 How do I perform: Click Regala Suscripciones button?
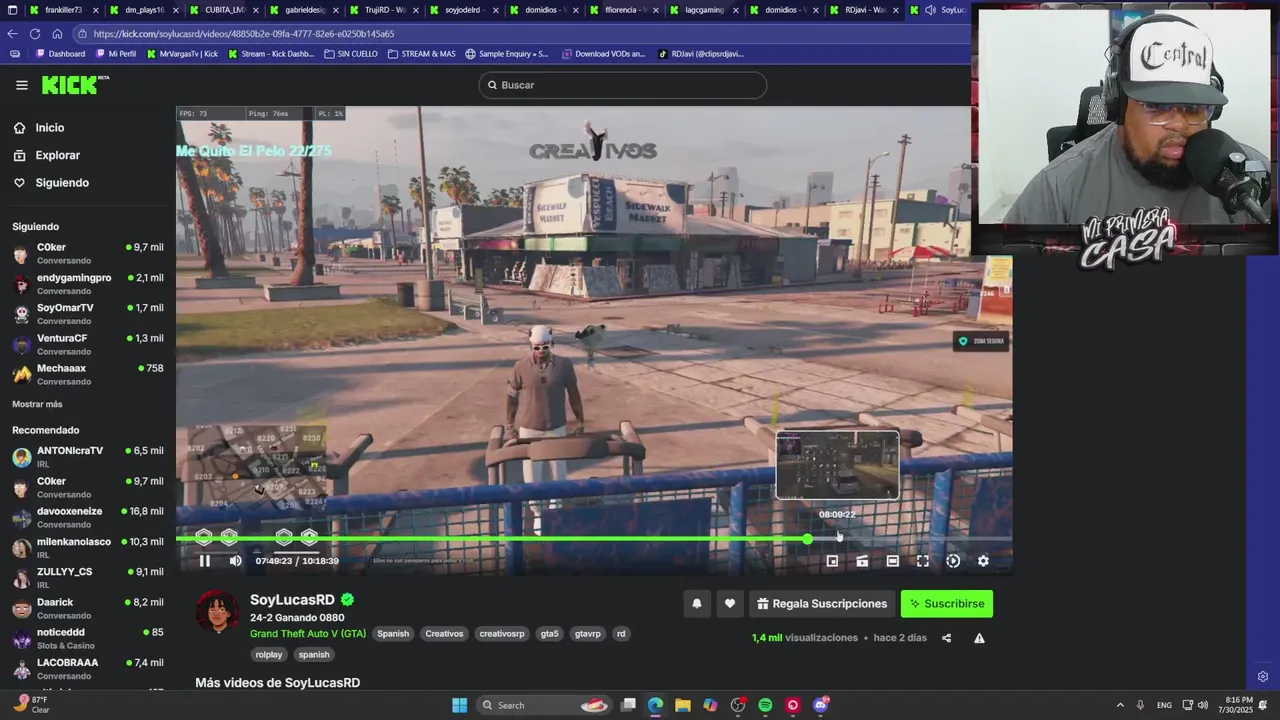(x=821, y=604)
